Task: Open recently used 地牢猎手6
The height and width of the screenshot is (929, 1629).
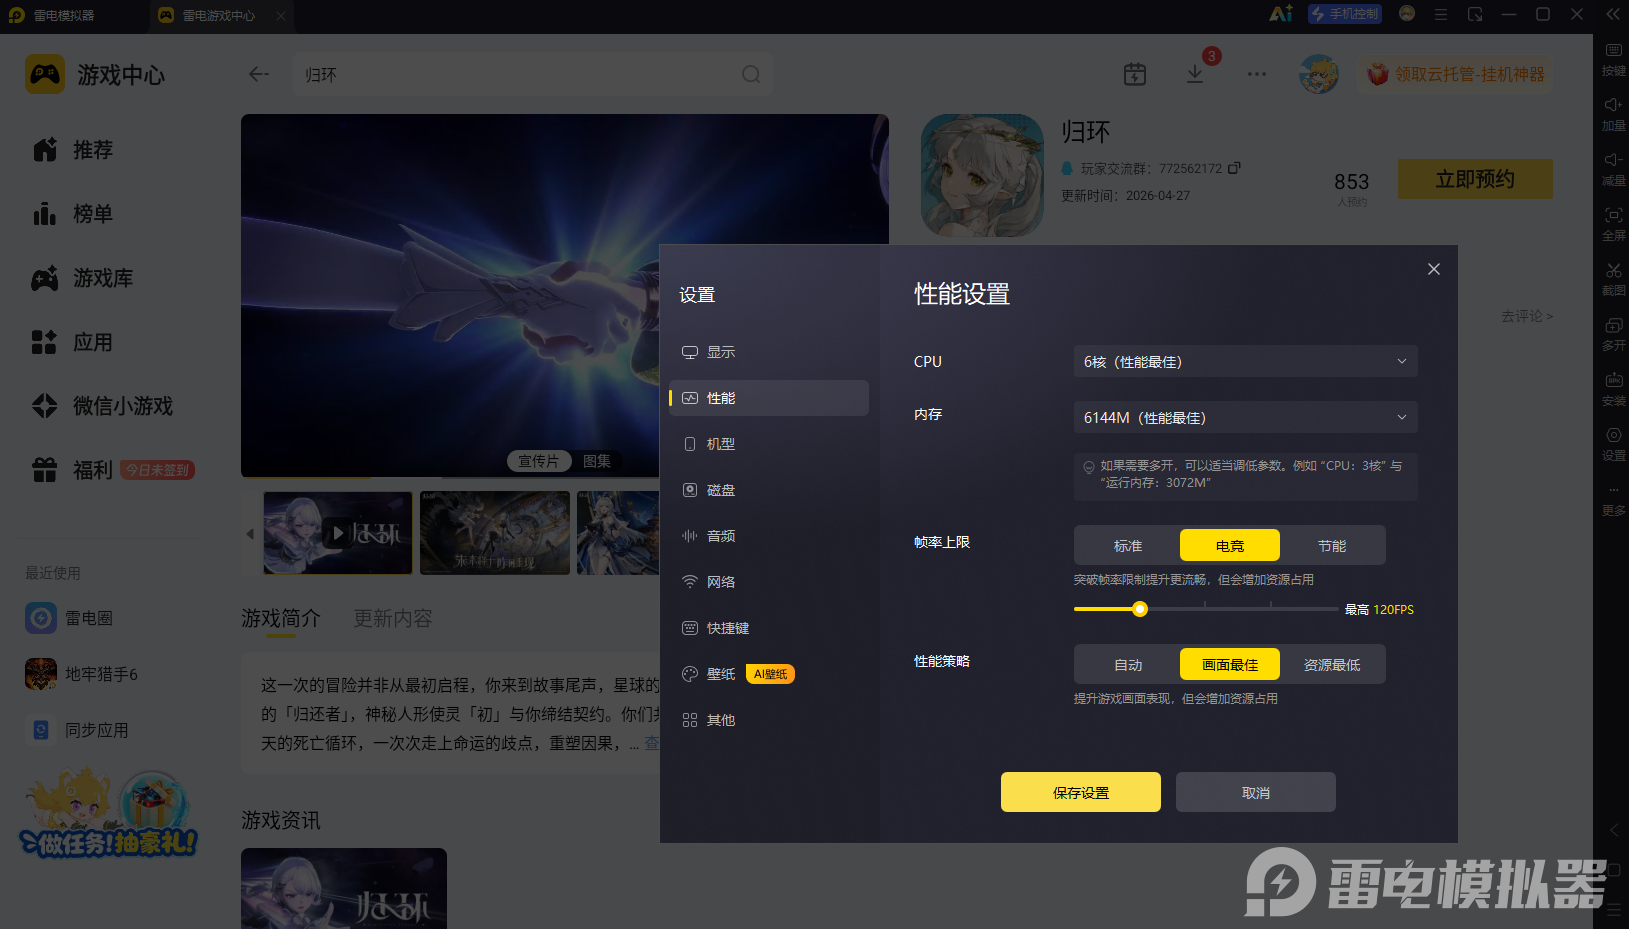Action: coord(82,674)
